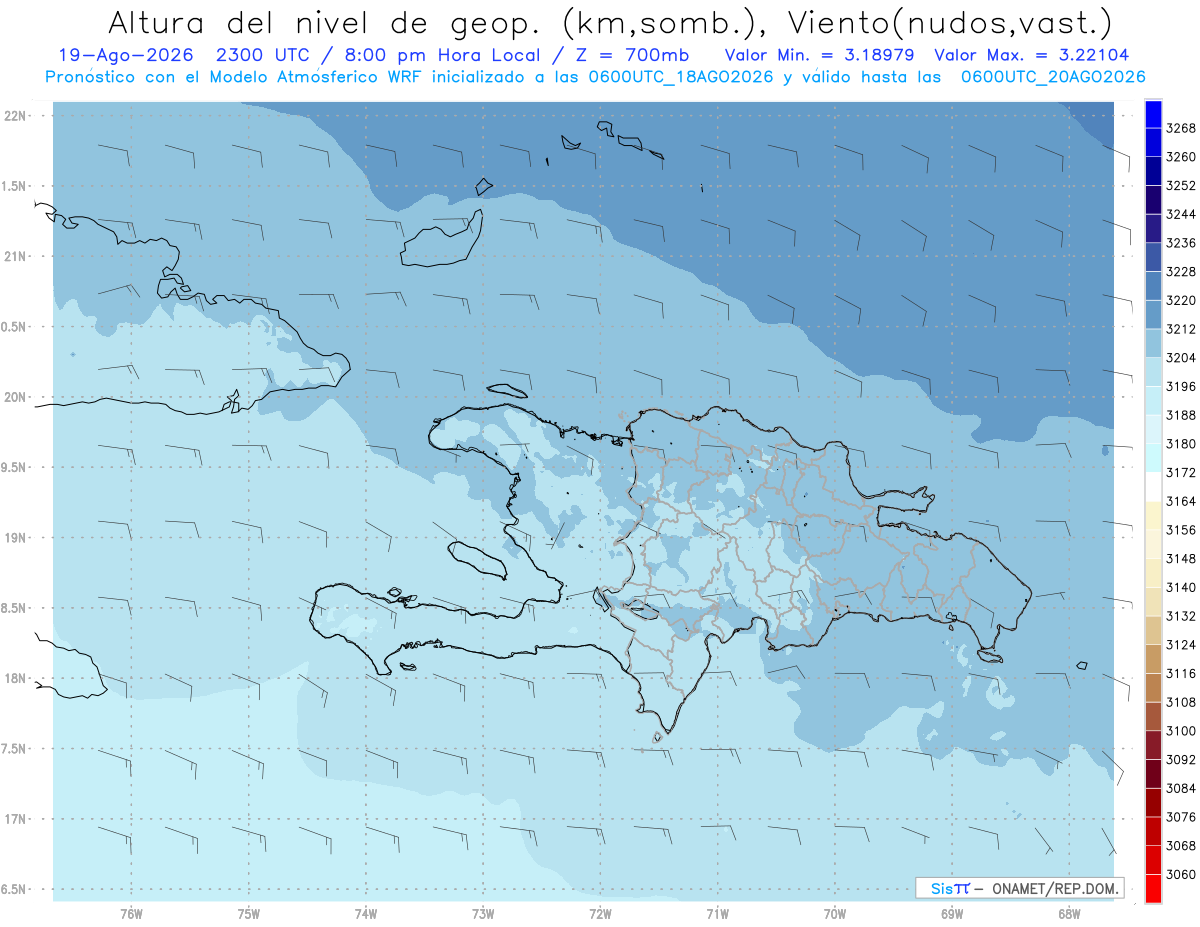Viewport: 1200px width, 927px height.
Task: Click the legend value 3132
Action: pos(1181,616)
